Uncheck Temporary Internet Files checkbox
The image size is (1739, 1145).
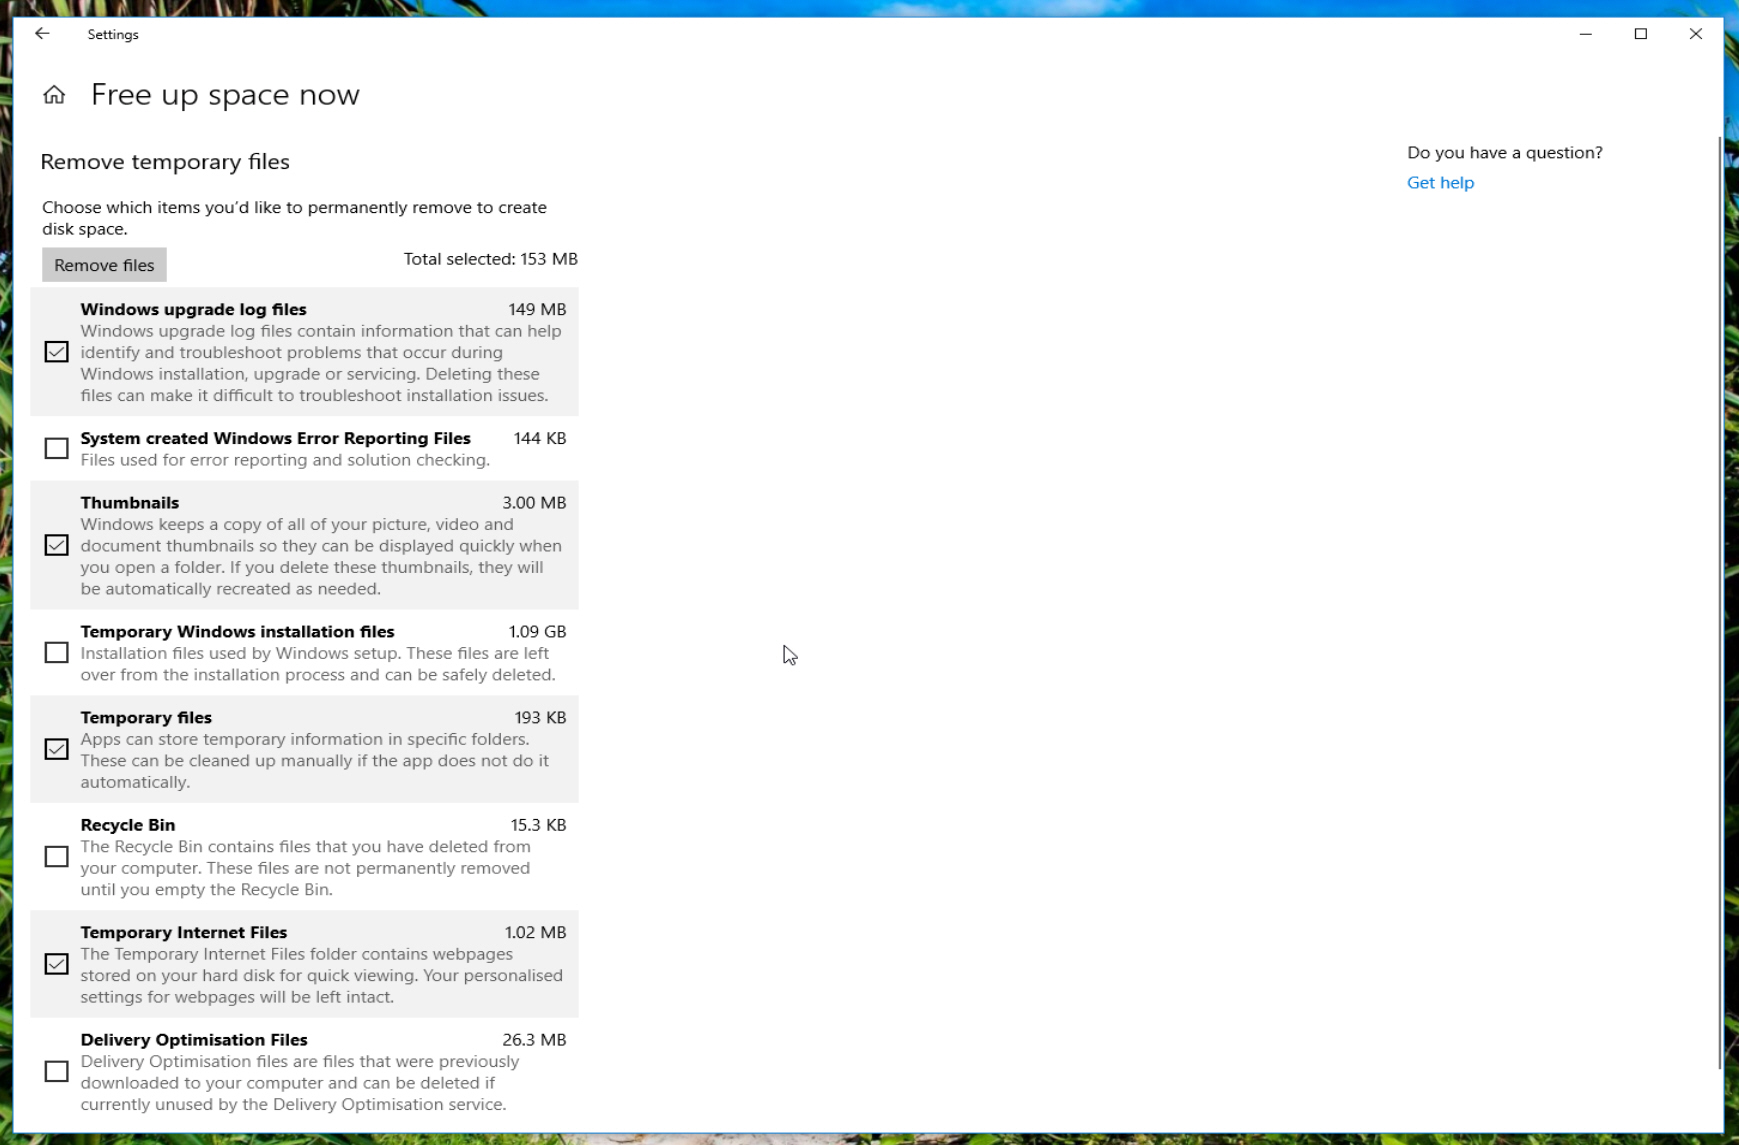(57, 964)
